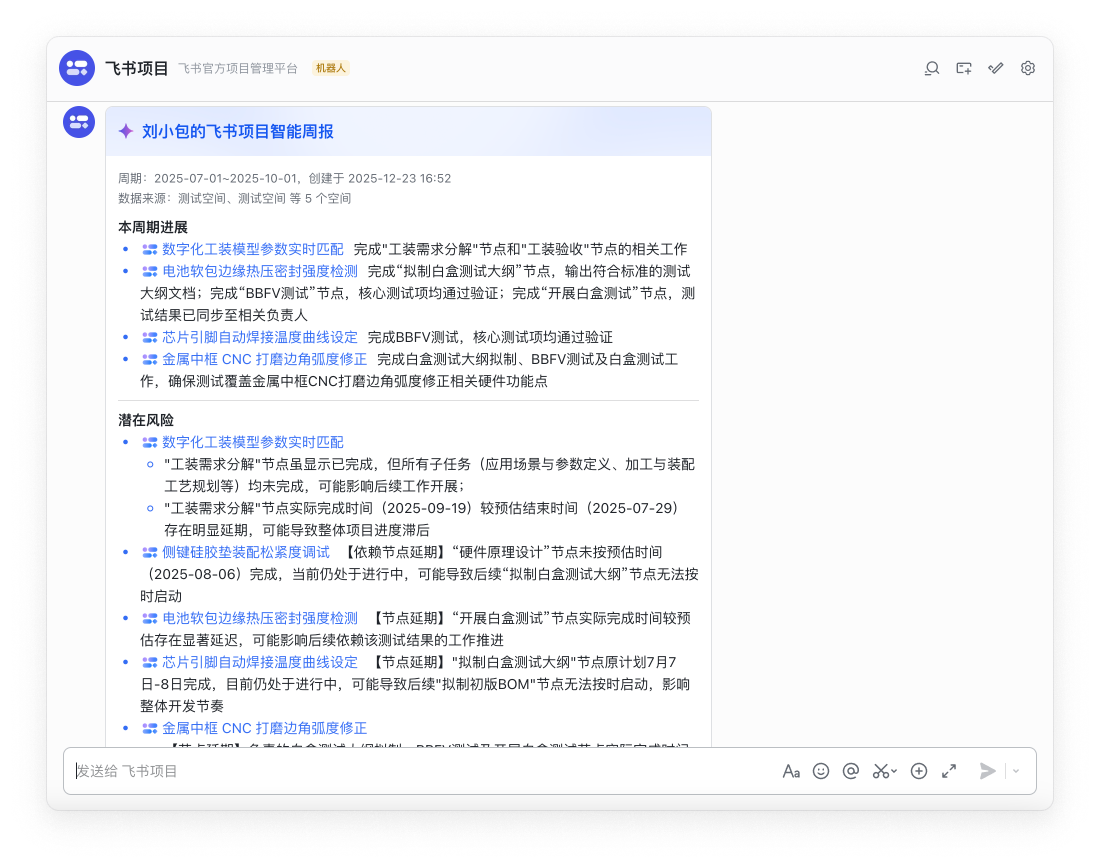The image size is (1100, 867).
Task: Open 芯片引脚自动焊接温度曲线设定 link under 潜在风险
Action: [260, 661]
